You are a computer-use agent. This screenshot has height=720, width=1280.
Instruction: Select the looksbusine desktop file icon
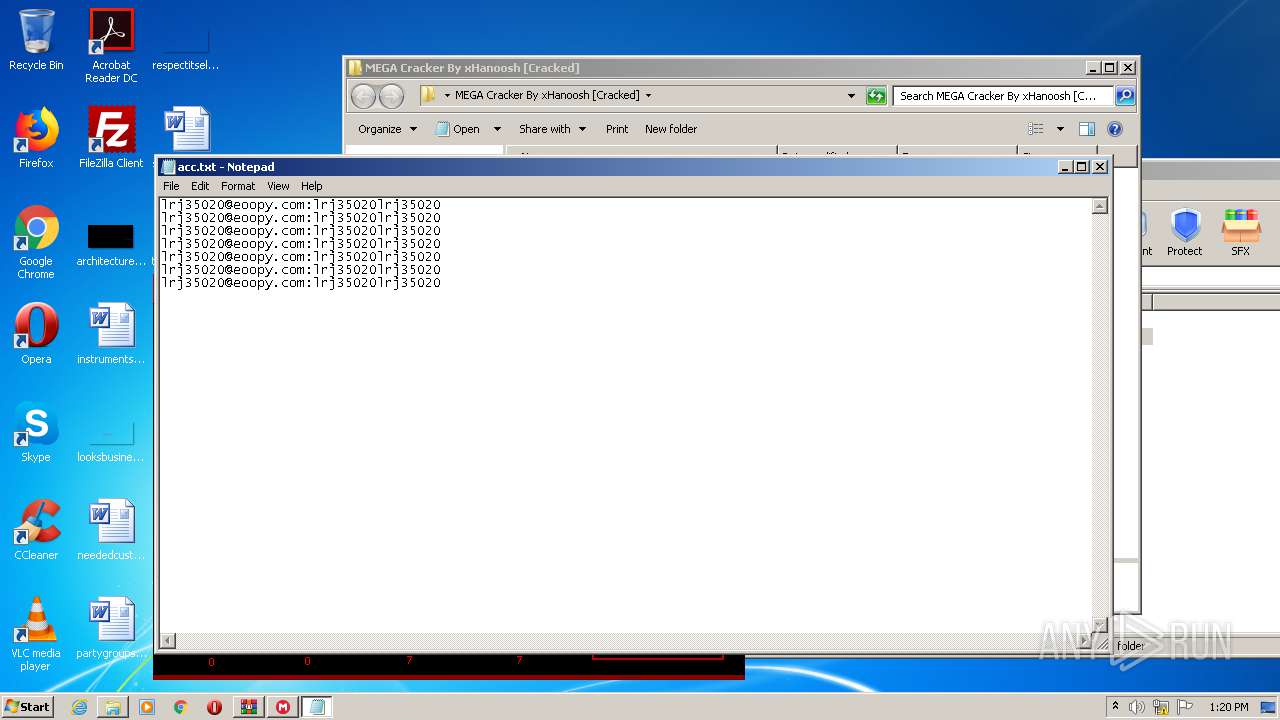tap(111, 439)
